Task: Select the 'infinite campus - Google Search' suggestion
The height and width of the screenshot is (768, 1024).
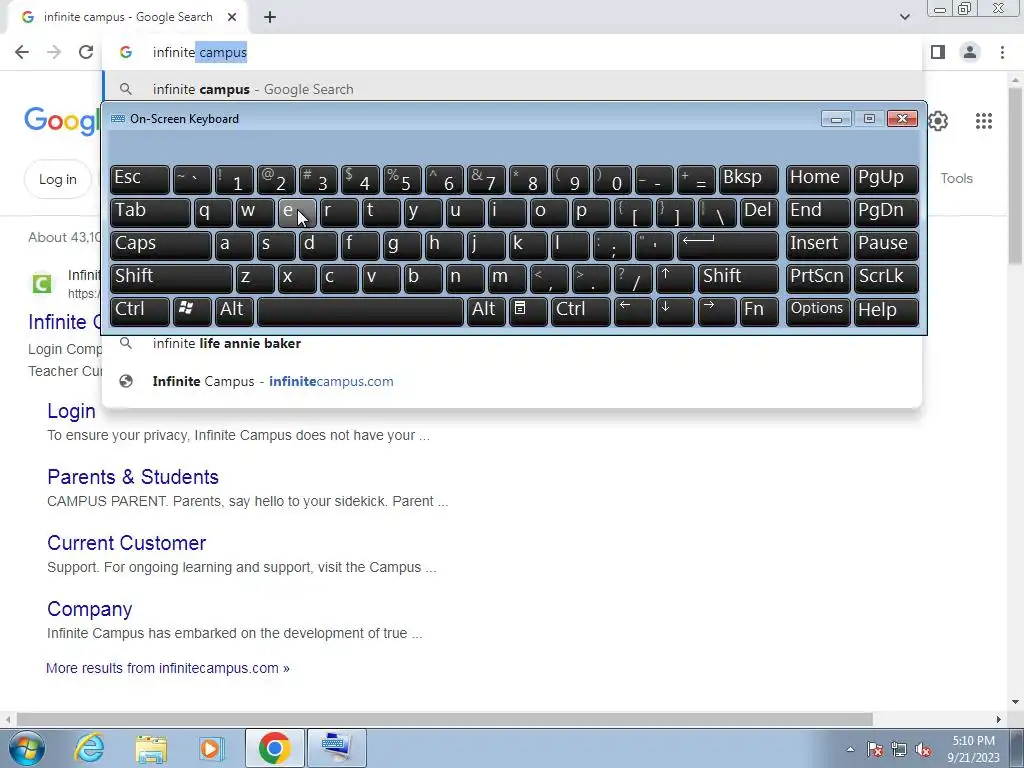Action: click(x=513, y=89)
